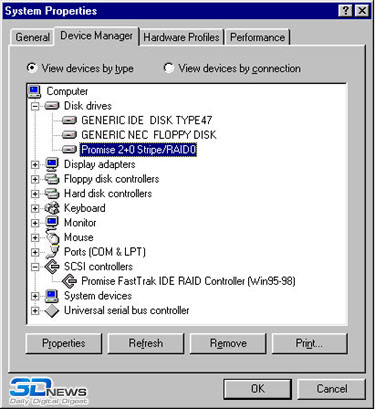Click the Universal serial bus controller icon
The width and height of the screenshot is (375, 409).
(52, 311)
